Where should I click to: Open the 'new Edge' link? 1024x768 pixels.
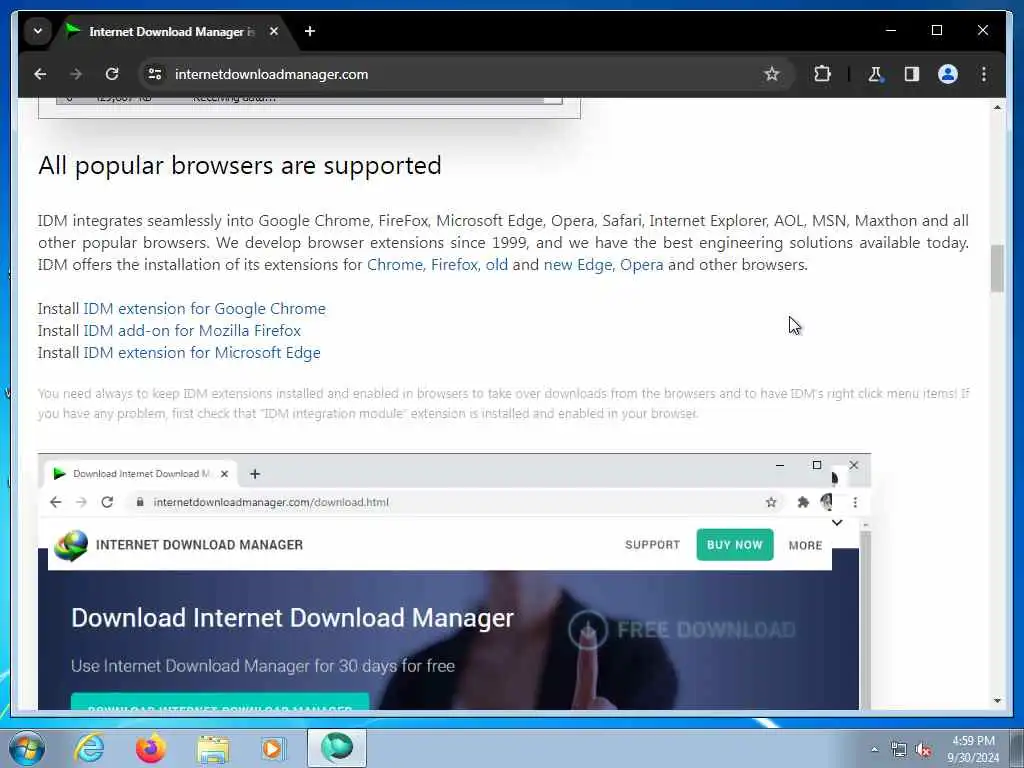pyautogui.click(x=578, y=264)
